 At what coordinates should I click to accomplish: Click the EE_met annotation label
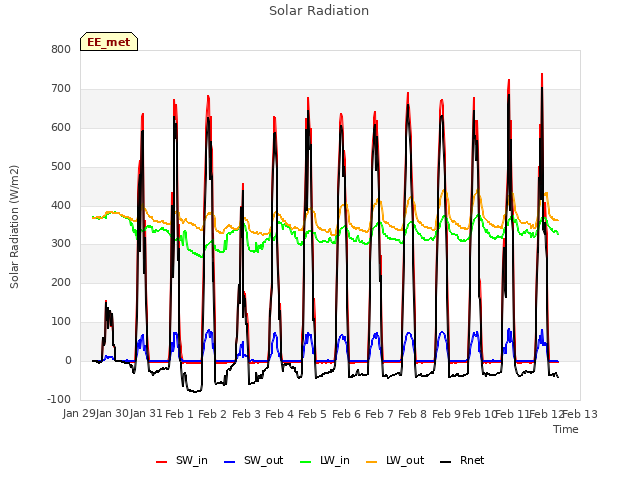click(x=109, y=42)
